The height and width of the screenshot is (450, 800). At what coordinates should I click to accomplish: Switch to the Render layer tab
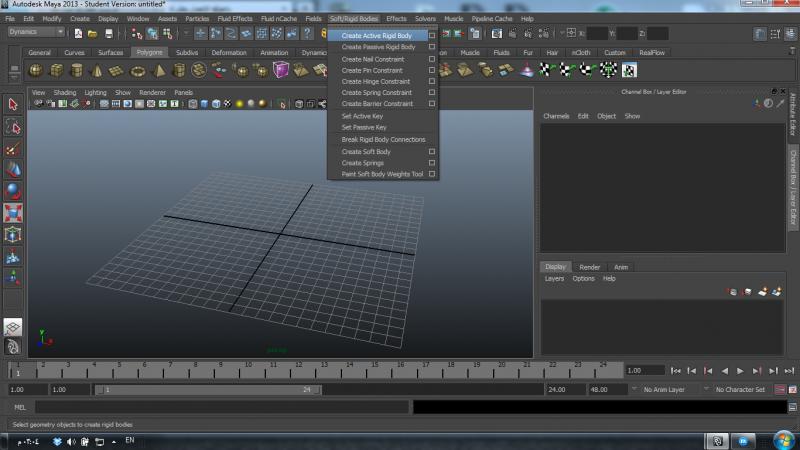(589, 267)
